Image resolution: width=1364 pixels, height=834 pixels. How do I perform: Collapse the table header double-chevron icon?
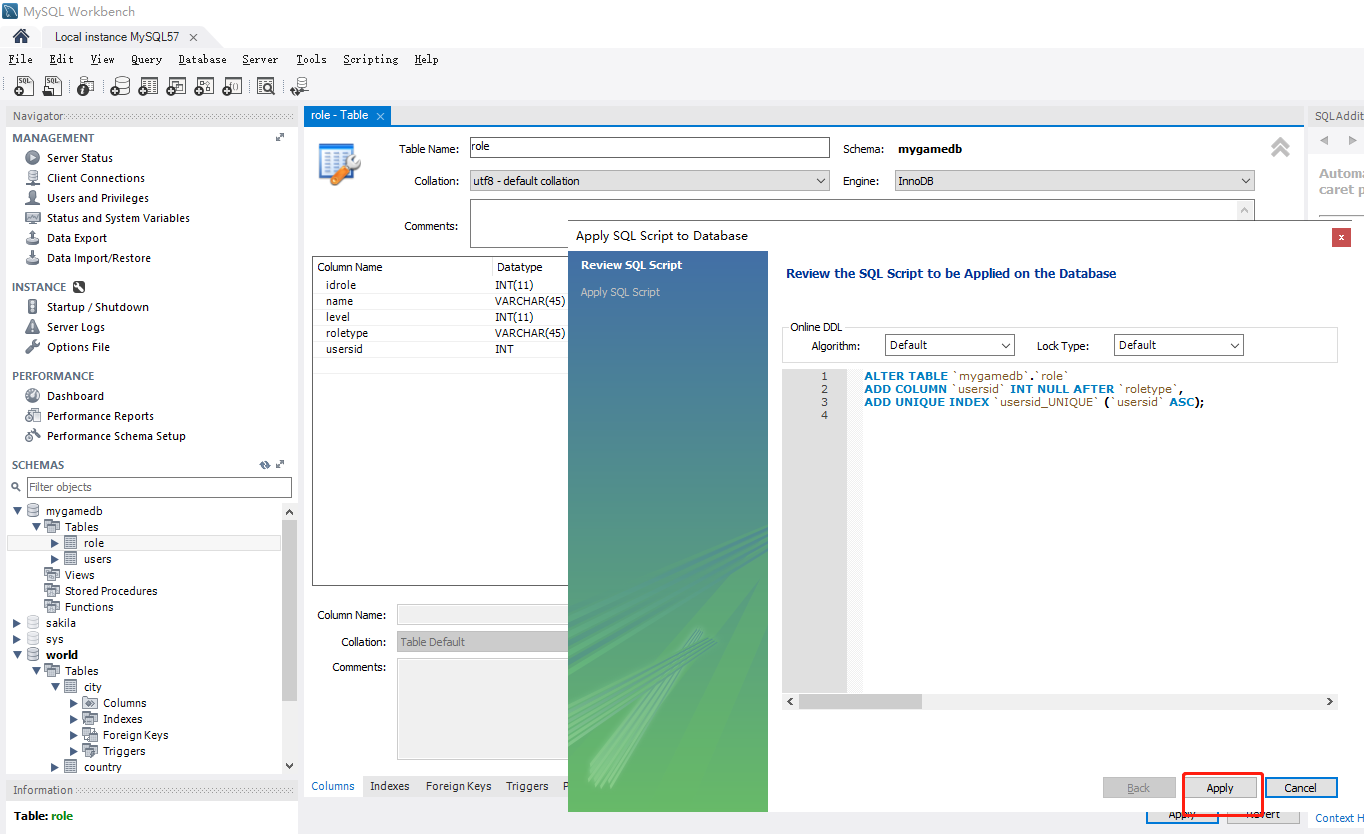[1280, 148]
